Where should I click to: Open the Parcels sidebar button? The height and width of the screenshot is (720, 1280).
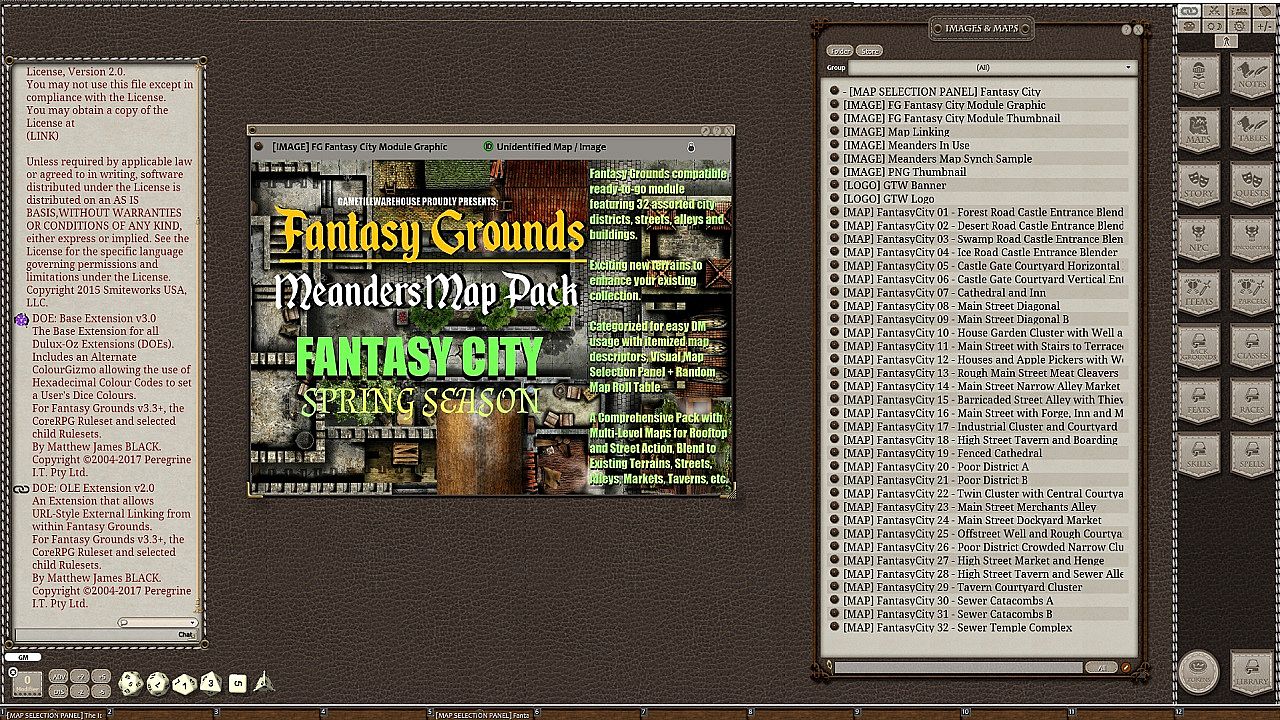click(1250, 293)
